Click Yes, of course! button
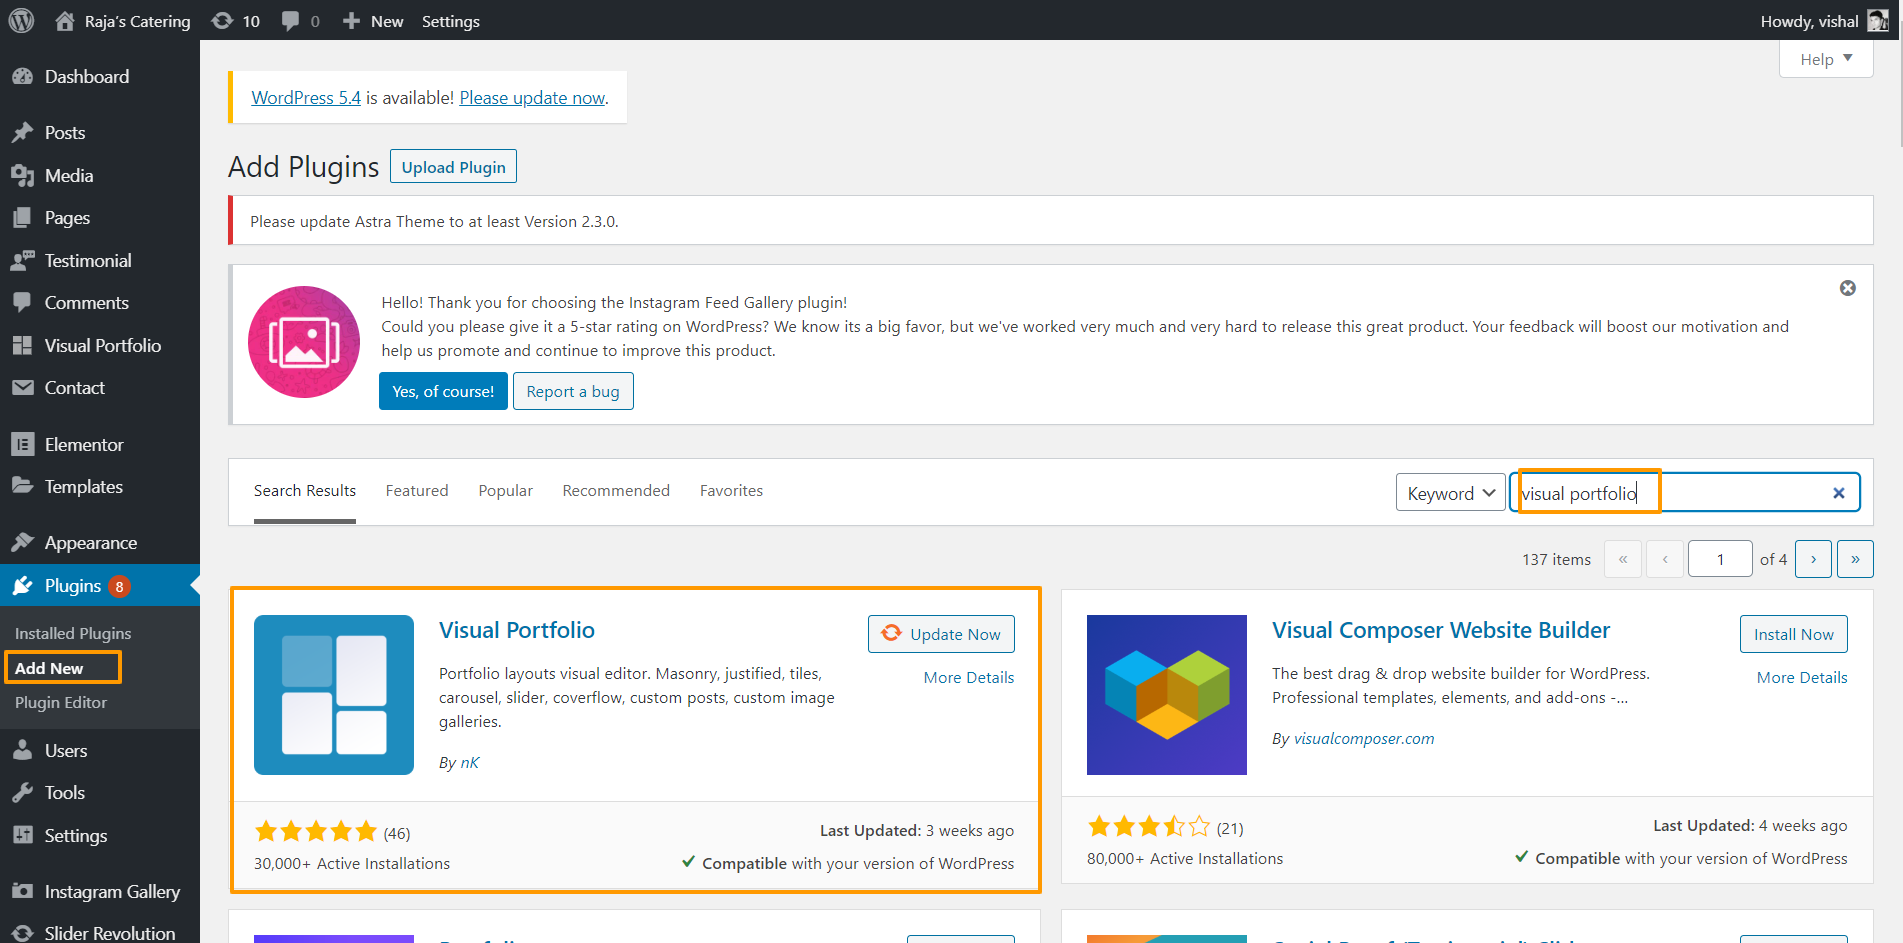This screenshot has width=1903, height=943. [x=443, y=391]
